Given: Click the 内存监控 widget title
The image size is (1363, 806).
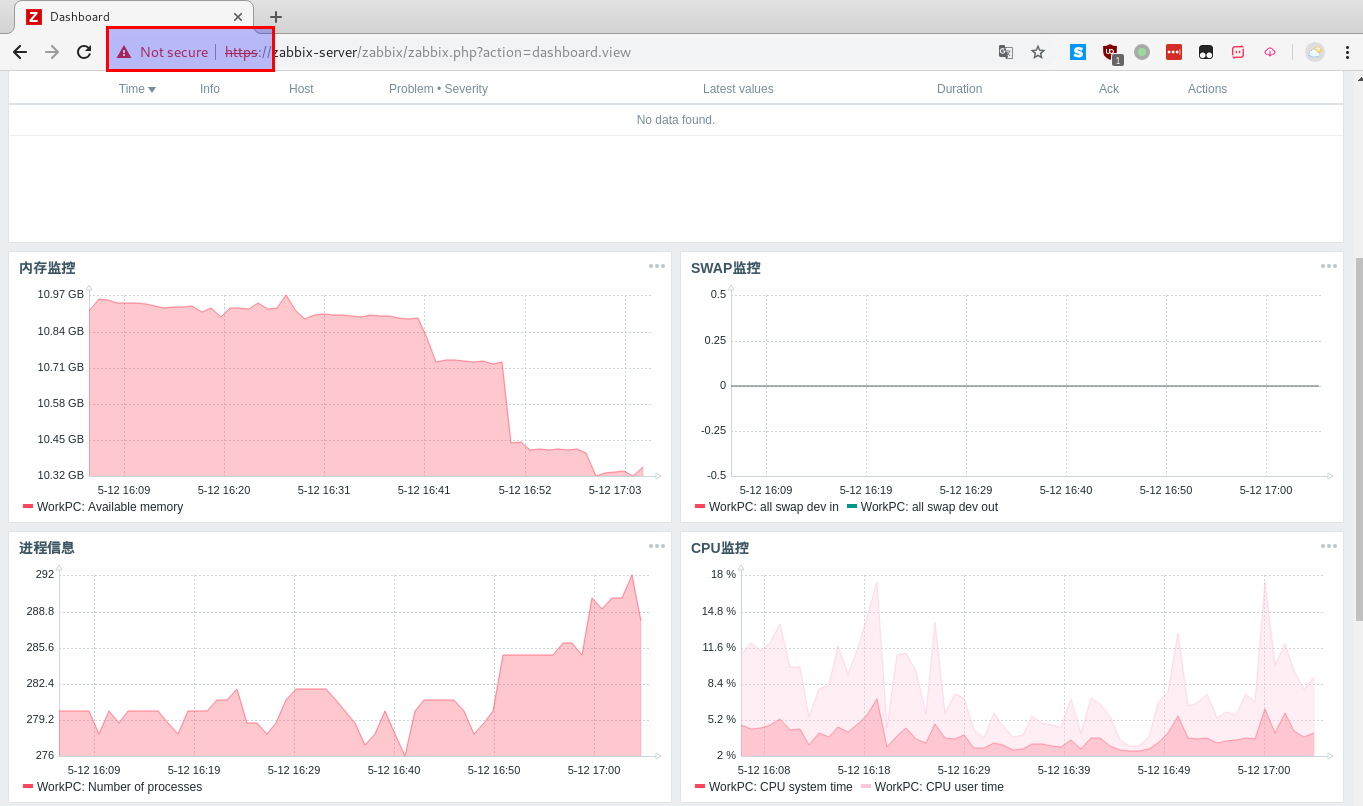Looking at the screenshot, I should tap(47, 268).
